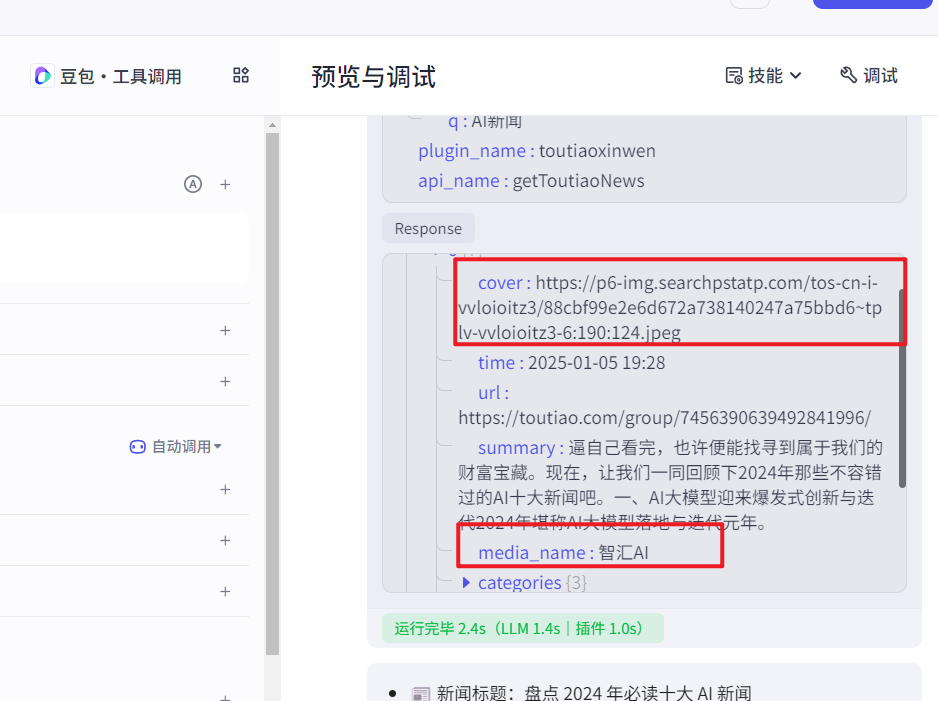Click the robot icon beside 自动调用
The width and height of the screenshot is (938, 701).
pyautogui.click(x=138, y=447)
